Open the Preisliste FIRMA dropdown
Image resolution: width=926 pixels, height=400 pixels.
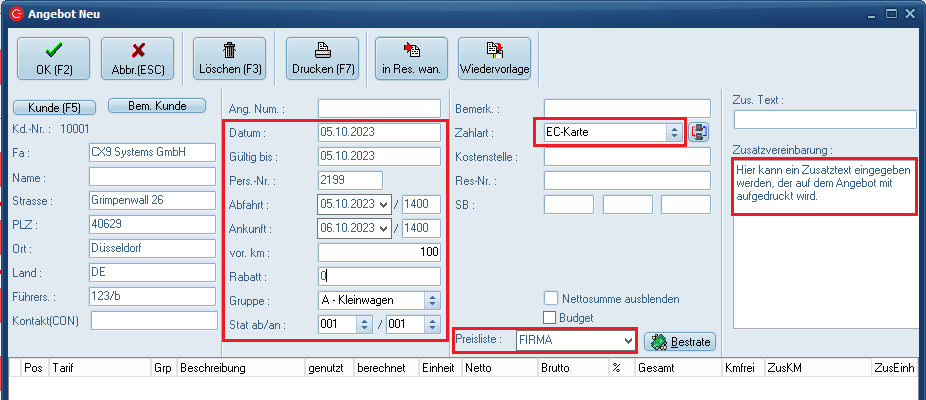click(x=627, y=341)
